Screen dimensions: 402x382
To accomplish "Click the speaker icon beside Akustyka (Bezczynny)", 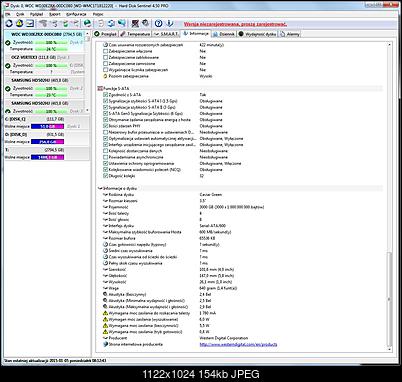I will [105, 294].
